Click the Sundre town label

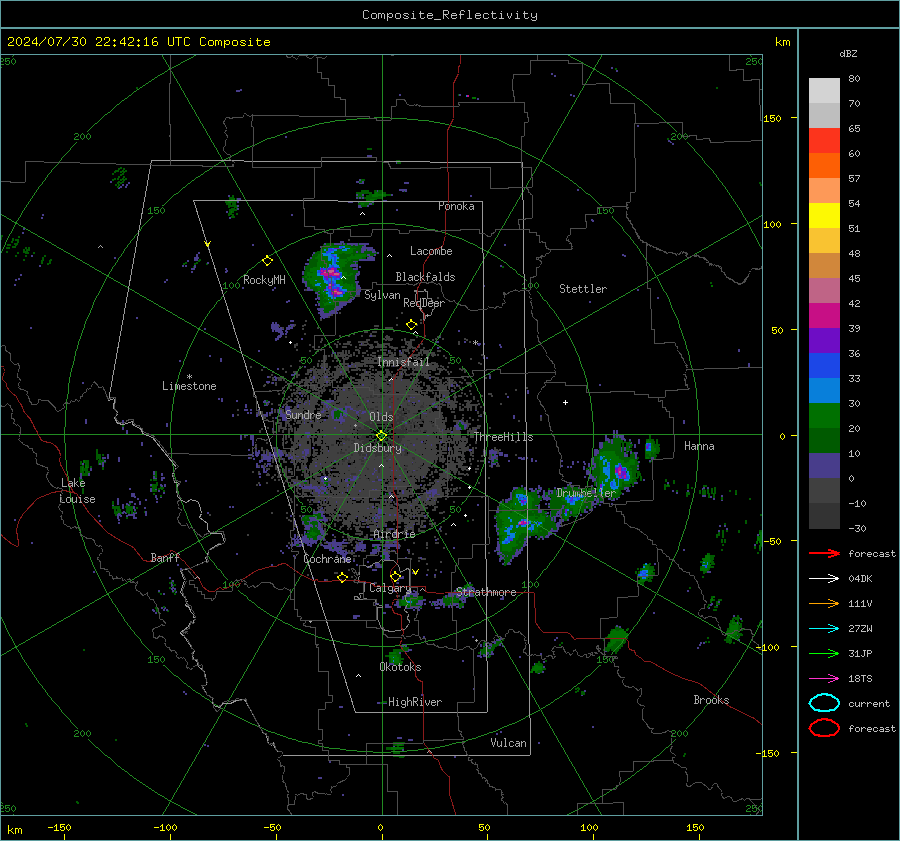tap(303, 414)
